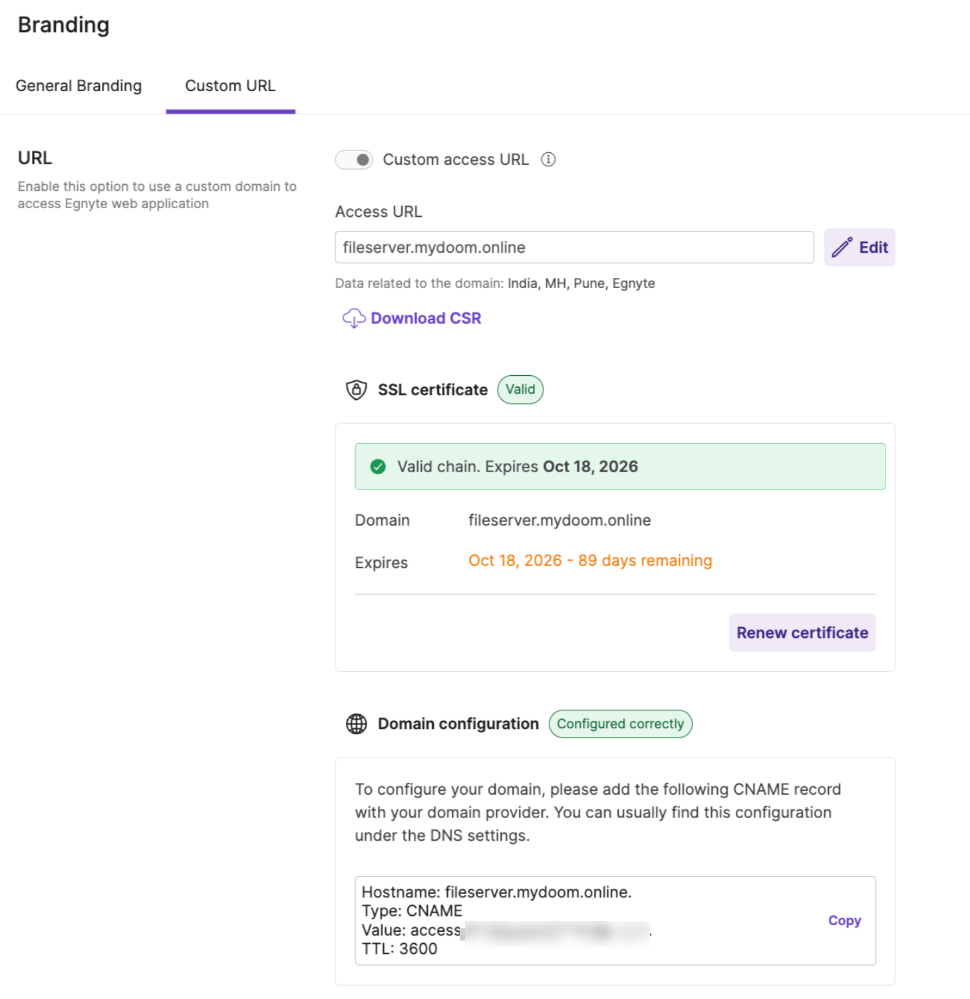
Task: Click the Branding page heading
Action: click(x=64, y=25)
